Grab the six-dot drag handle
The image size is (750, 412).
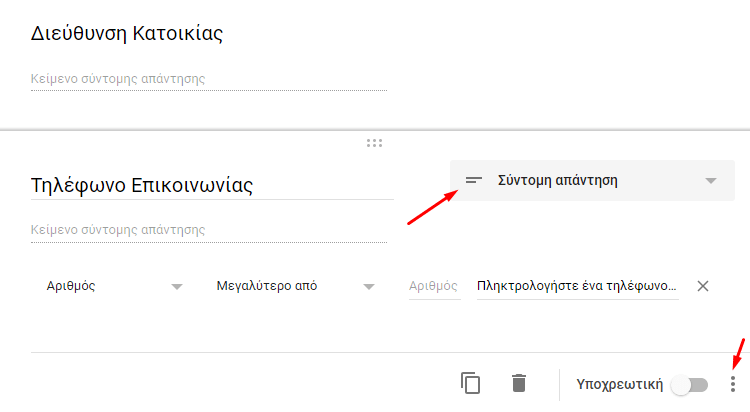[x=375, y=143]
